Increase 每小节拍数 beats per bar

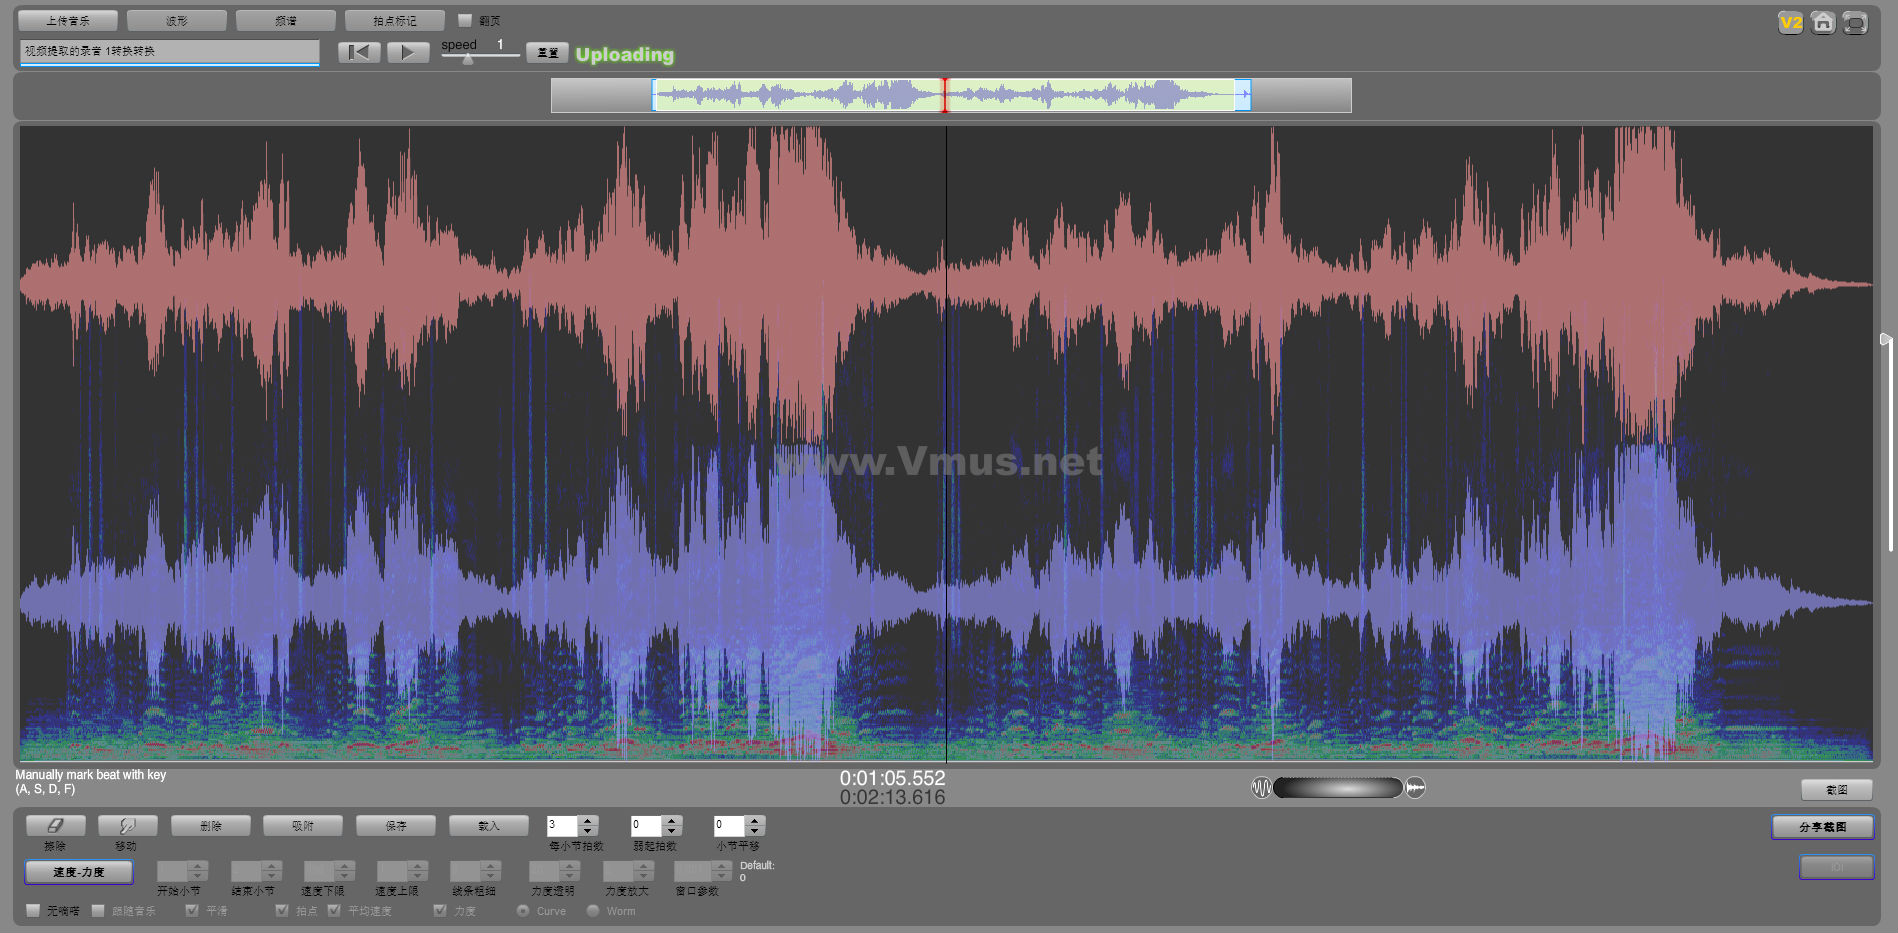tap(588, 821)
